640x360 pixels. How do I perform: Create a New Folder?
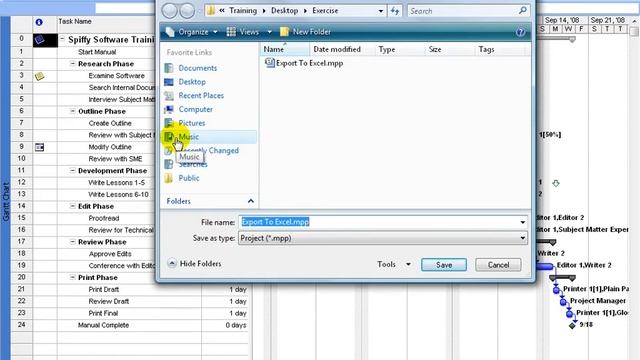pyautogui.click(x=305, y=32)
